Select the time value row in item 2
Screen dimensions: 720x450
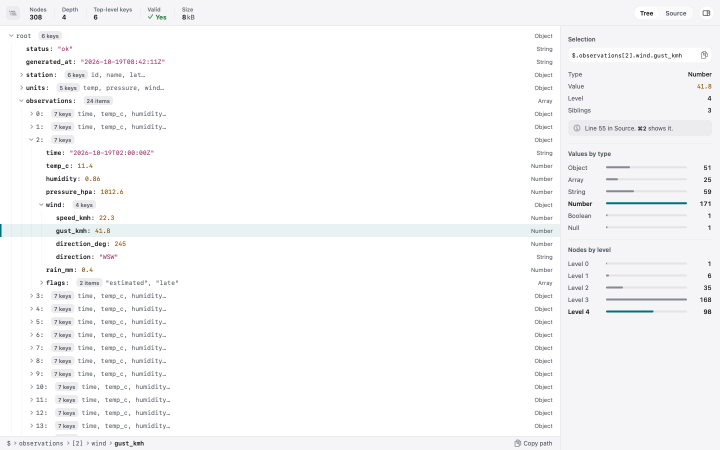tap(280, 153)
